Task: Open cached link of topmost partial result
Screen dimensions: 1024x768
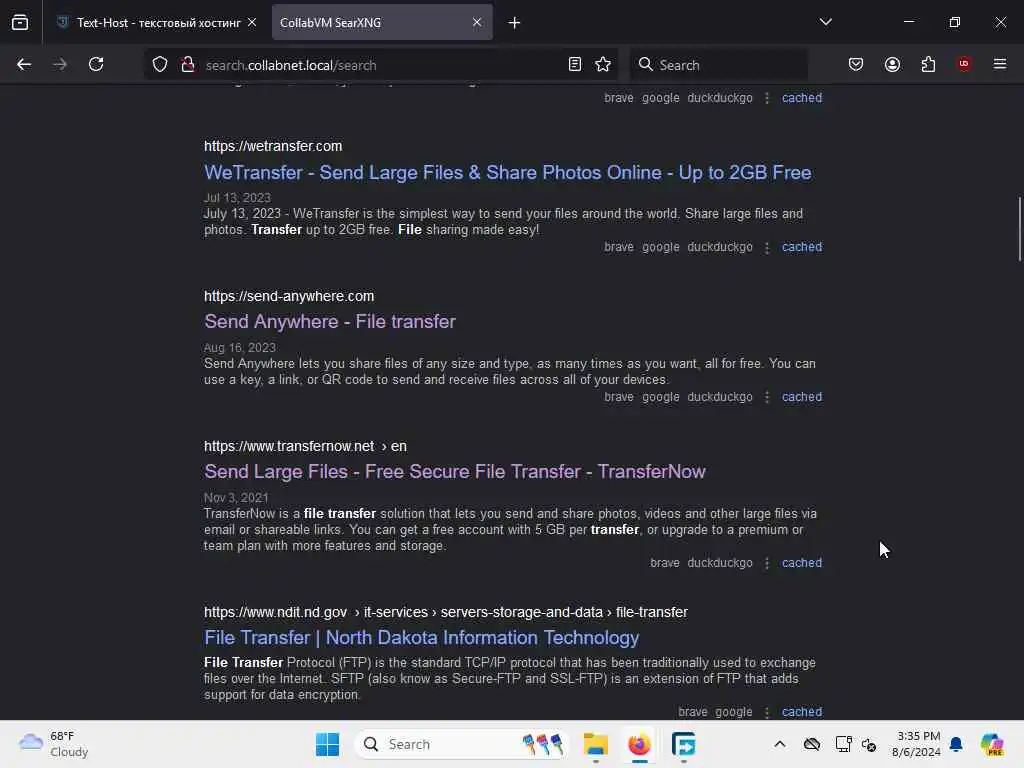Action: (x=802, y=97)
